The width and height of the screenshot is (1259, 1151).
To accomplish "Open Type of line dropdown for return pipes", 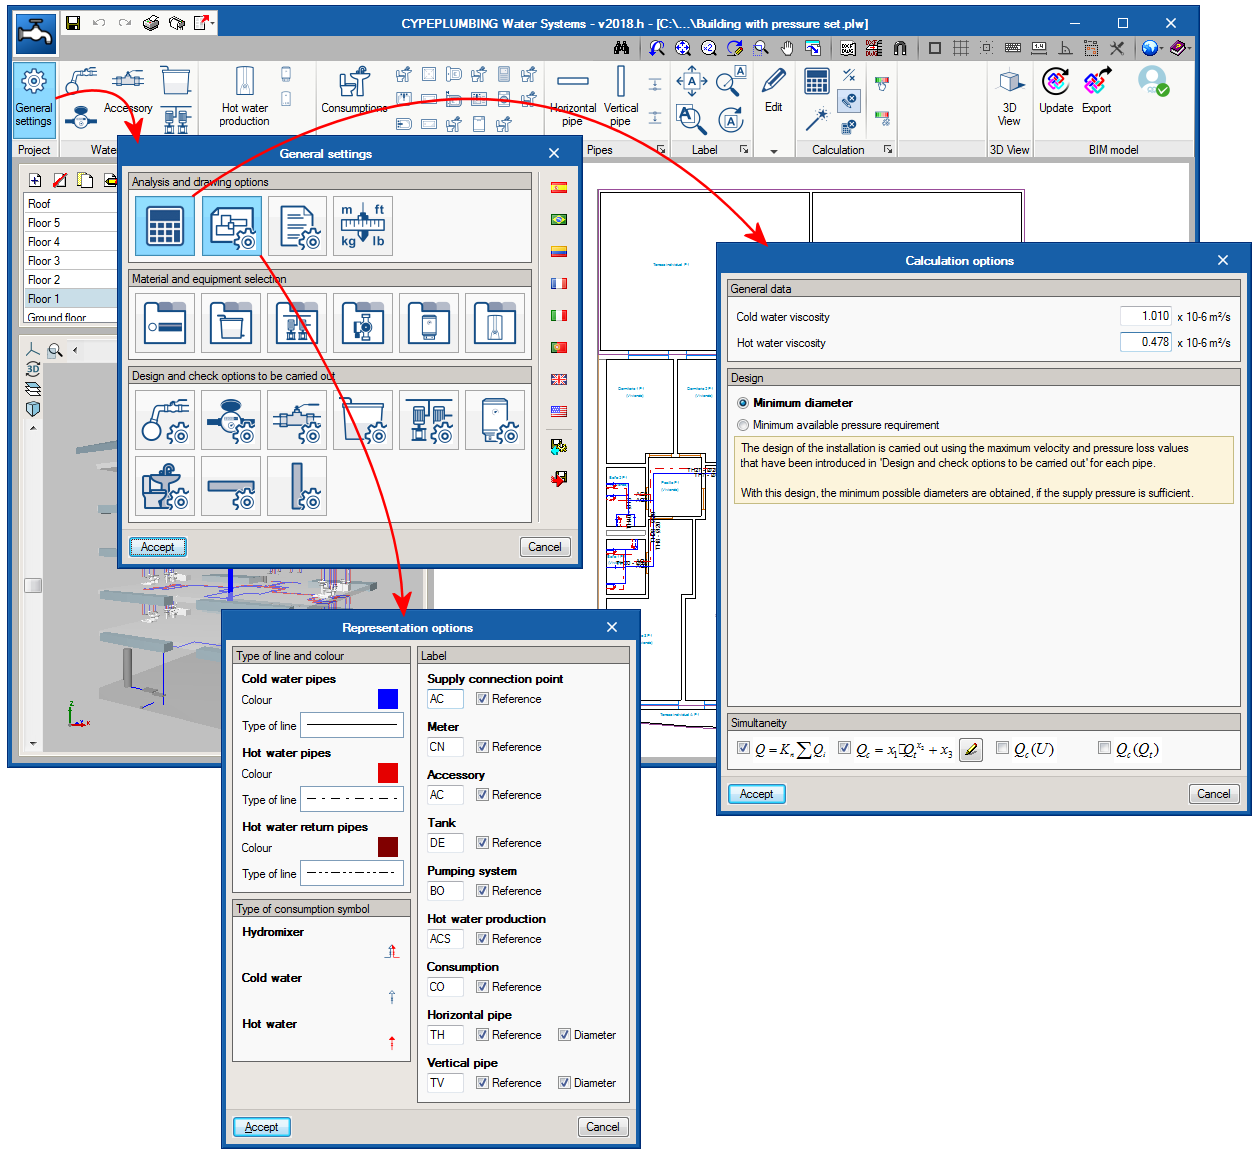I will point(352,874).
